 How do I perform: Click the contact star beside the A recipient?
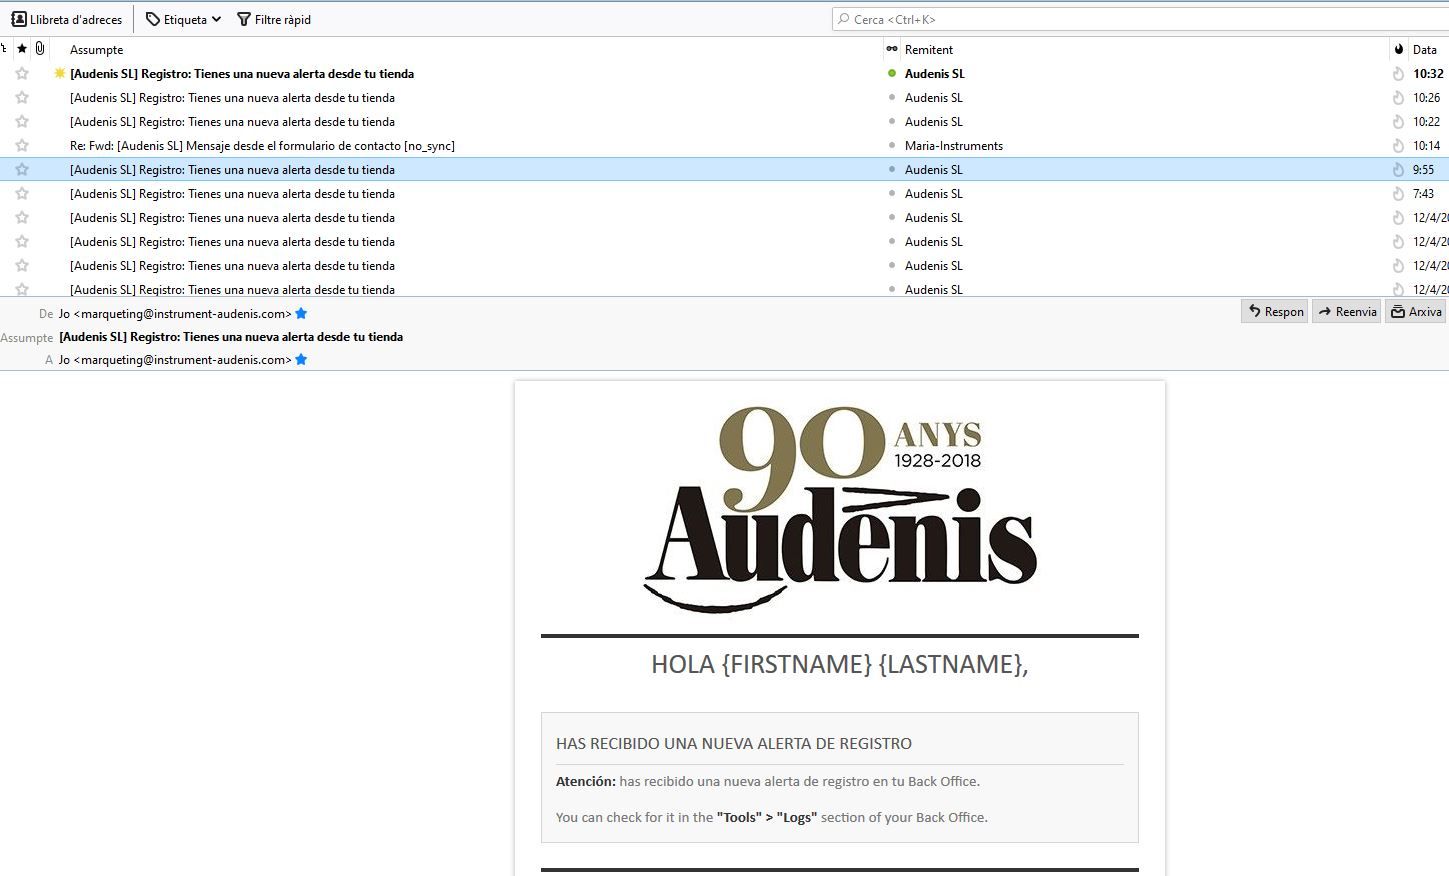coord(301,359)
